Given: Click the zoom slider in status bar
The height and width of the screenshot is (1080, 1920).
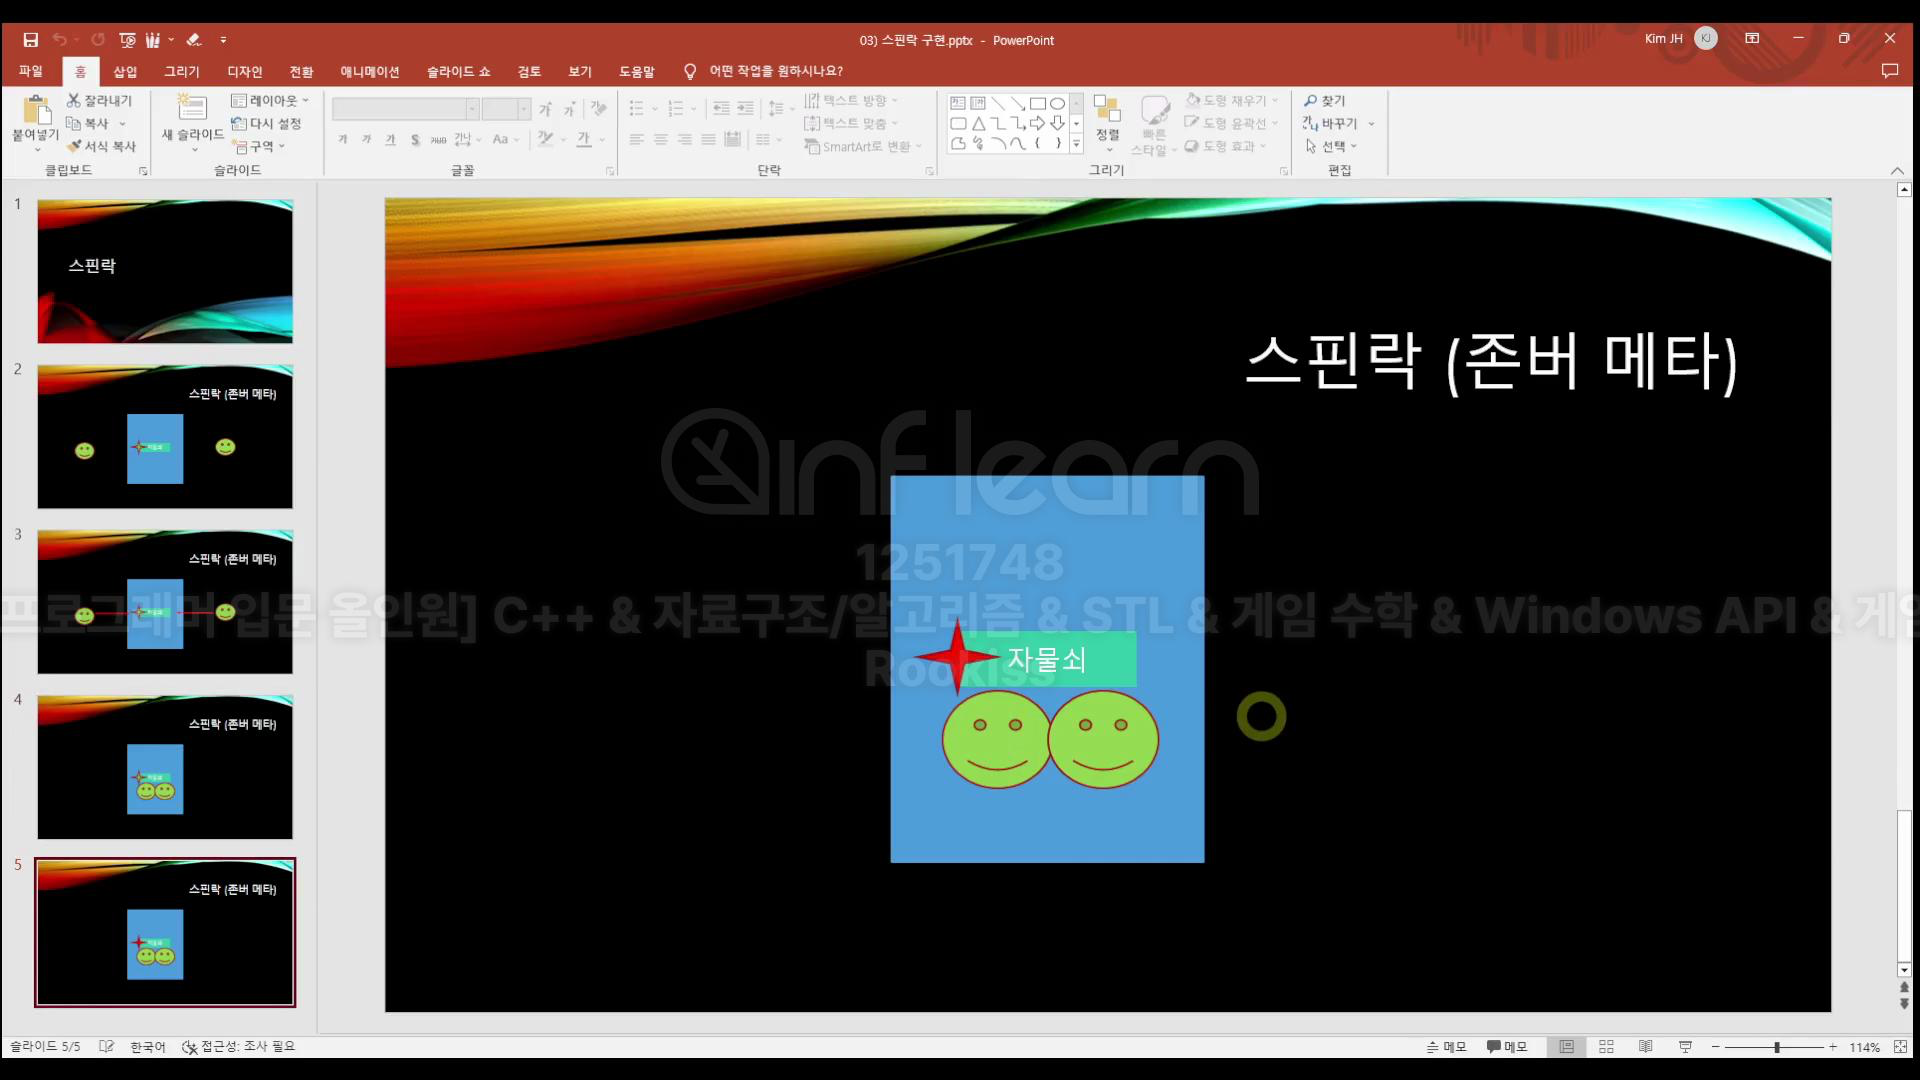Looking at the screenshot, I should coord(1776,1047).
